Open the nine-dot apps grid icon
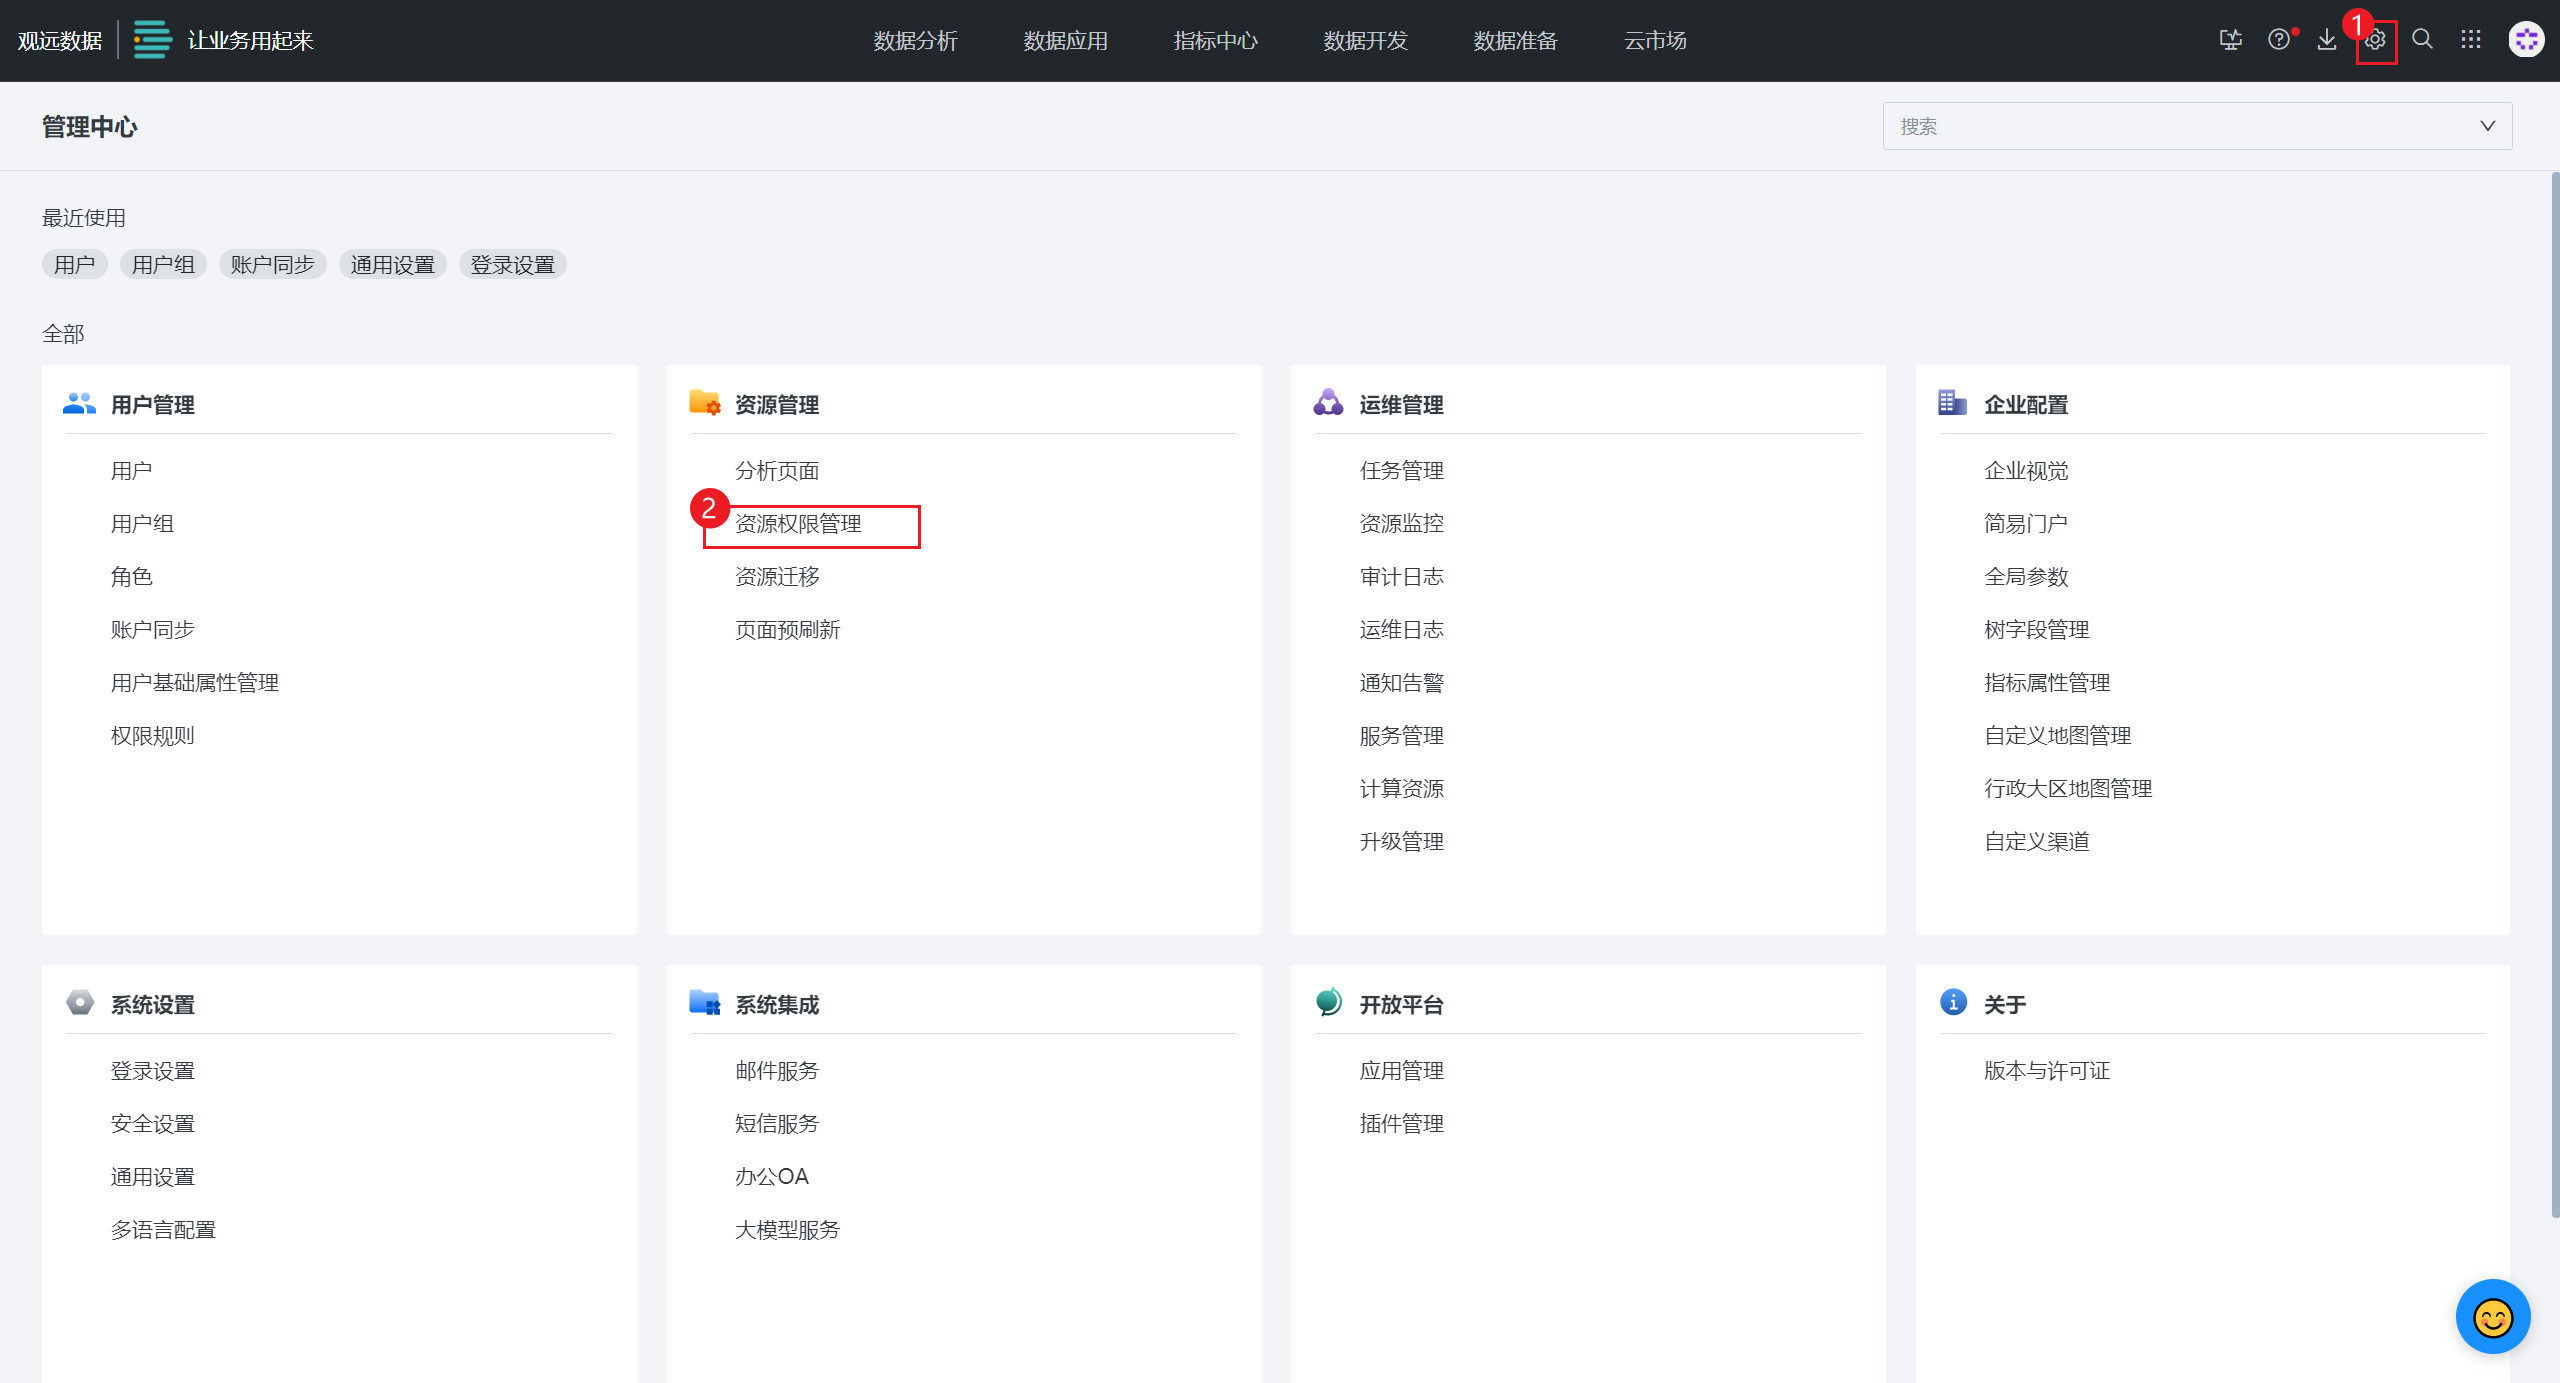This screenshot has height=1383, width=2560. coord(2471,40)
